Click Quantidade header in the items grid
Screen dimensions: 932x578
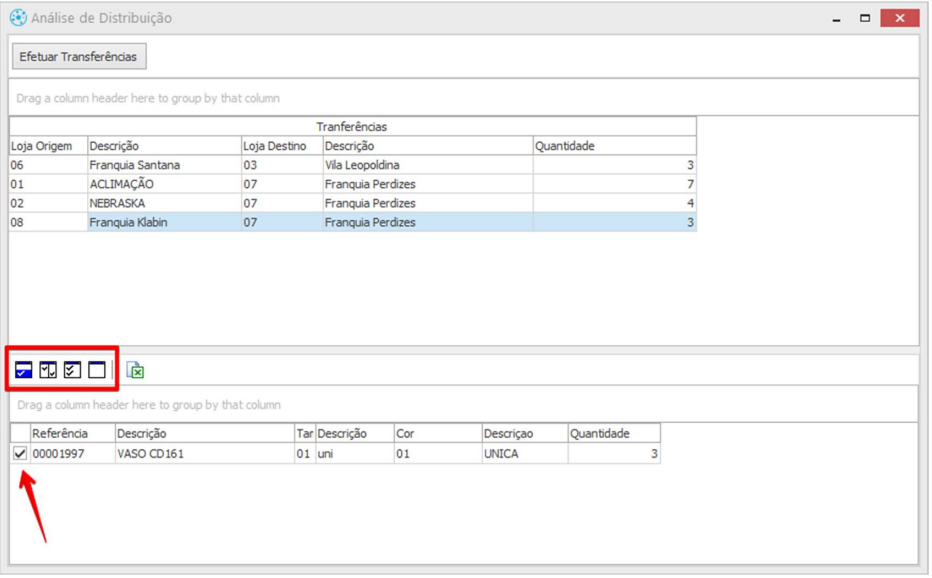coord(614,434)
